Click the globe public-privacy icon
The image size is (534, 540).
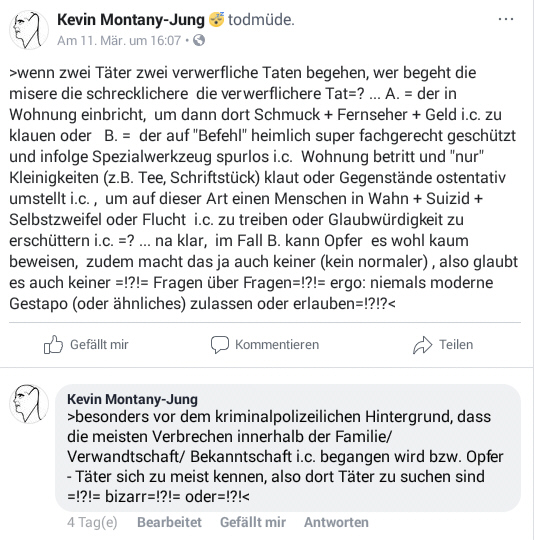pos(199,41)
